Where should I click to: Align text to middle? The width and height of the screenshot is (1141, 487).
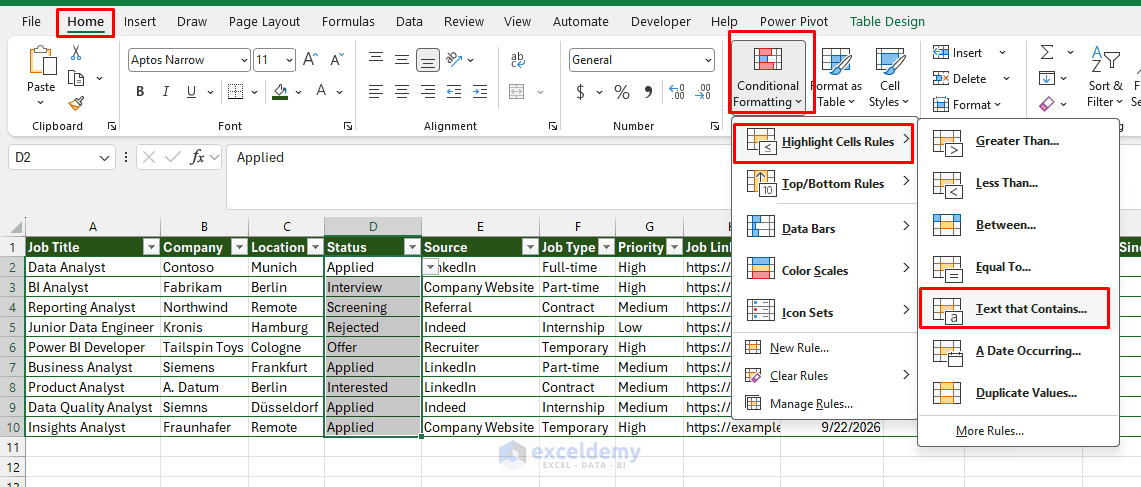(402, 59)
